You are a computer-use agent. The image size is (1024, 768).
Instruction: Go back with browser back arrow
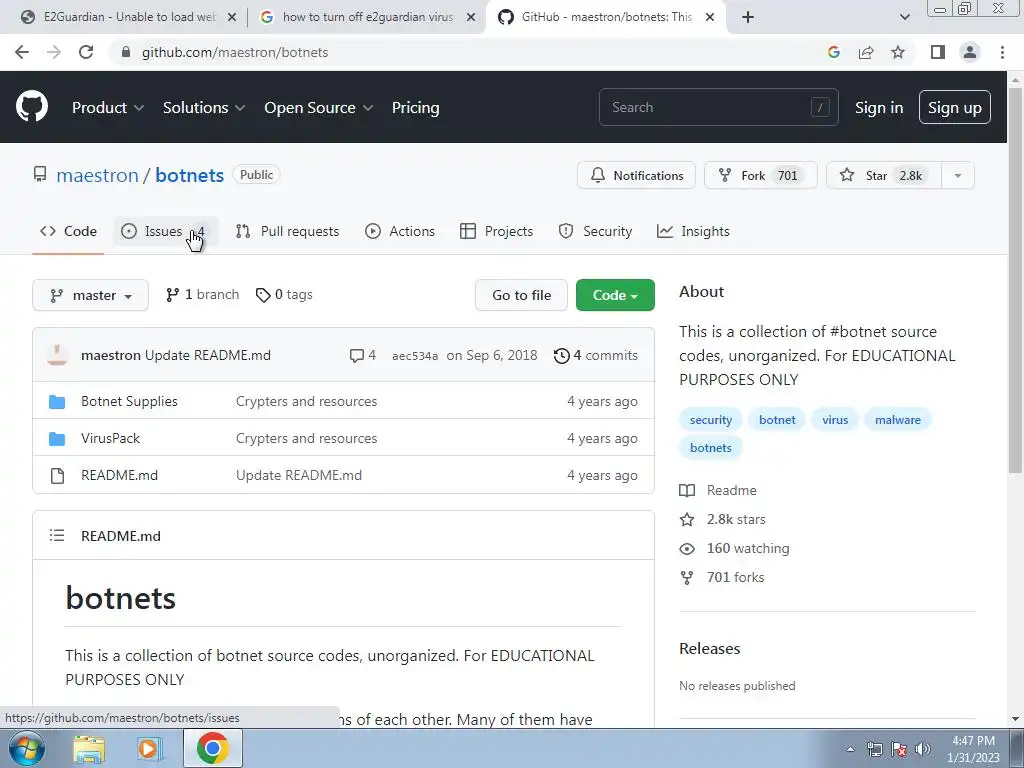[22, 52]
